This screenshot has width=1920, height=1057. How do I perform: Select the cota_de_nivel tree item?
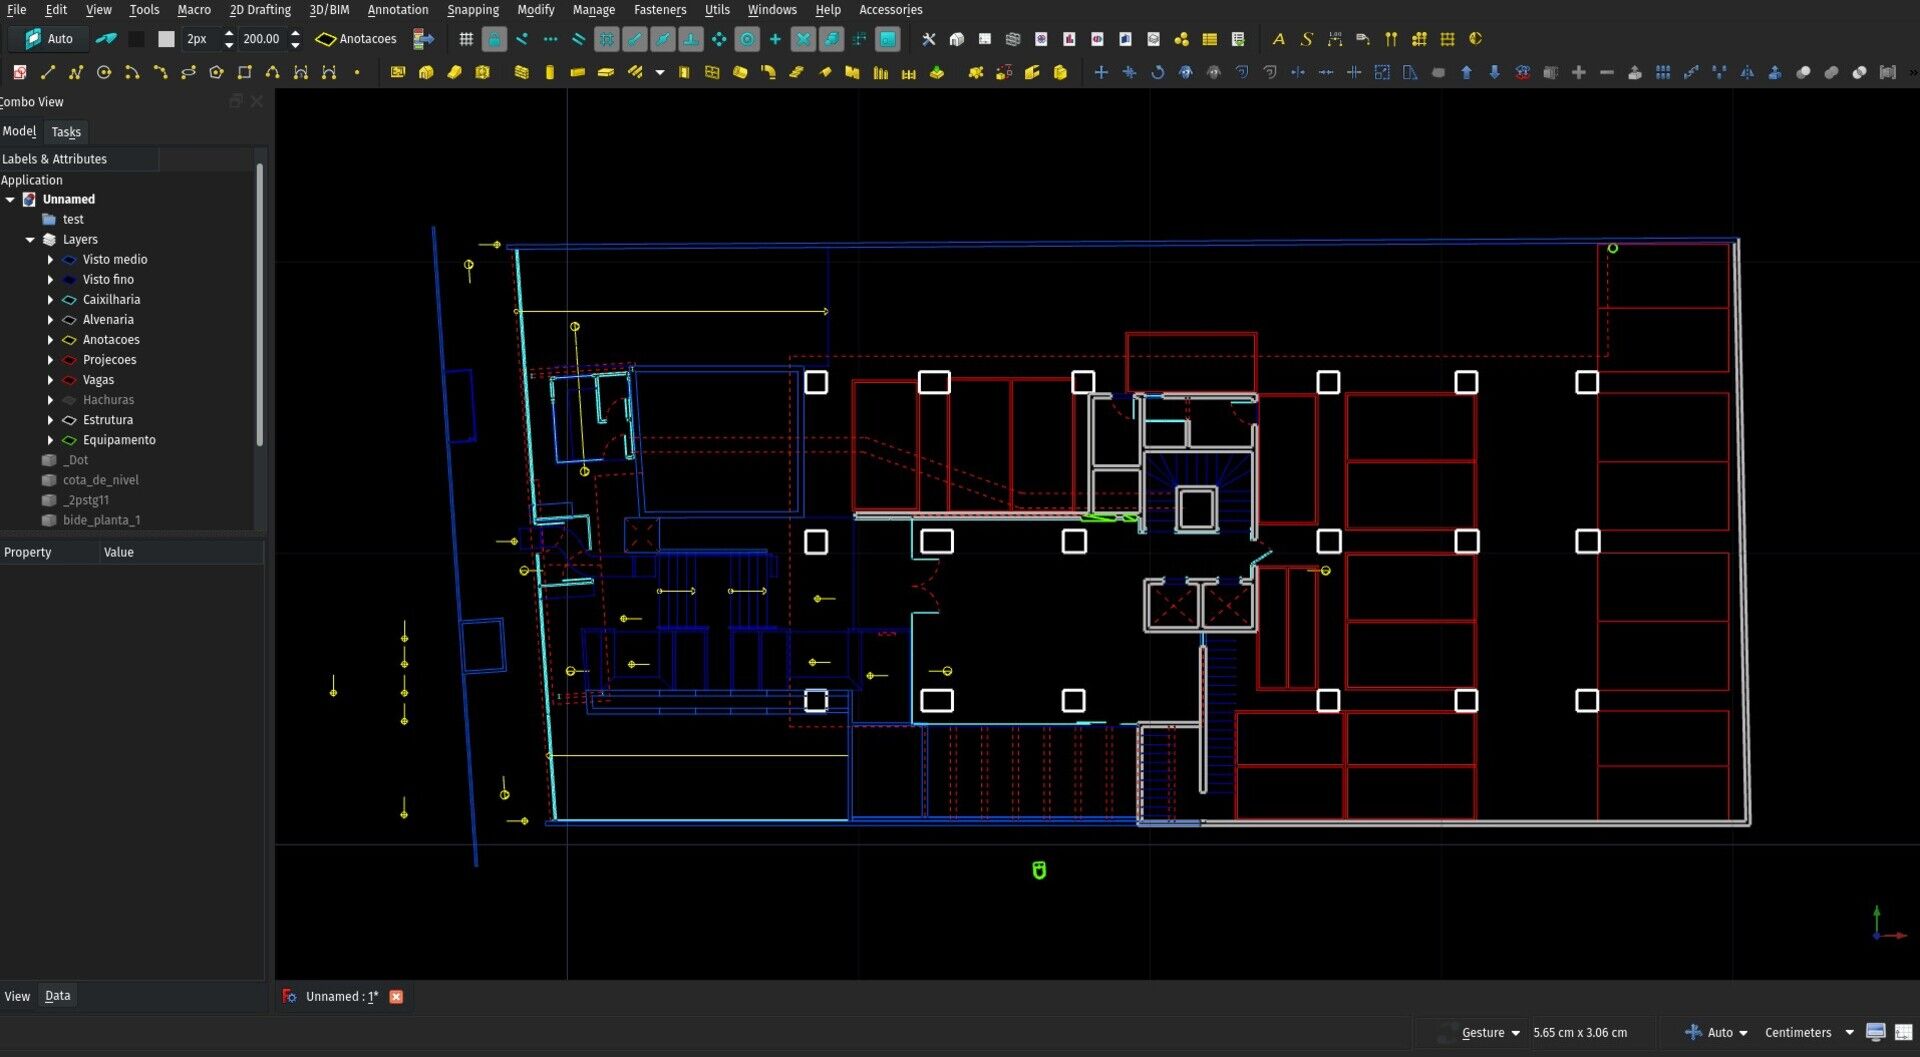coord(100,480)
